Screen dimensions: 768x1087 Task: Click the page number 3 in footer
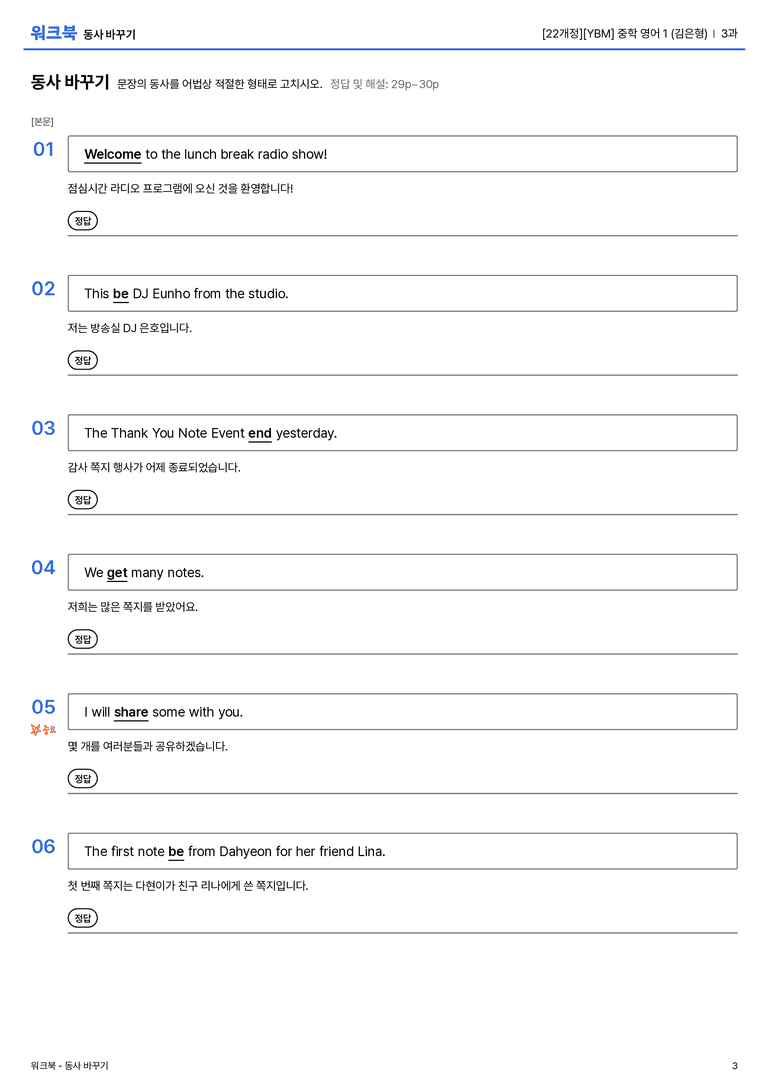coord(735,1066)
